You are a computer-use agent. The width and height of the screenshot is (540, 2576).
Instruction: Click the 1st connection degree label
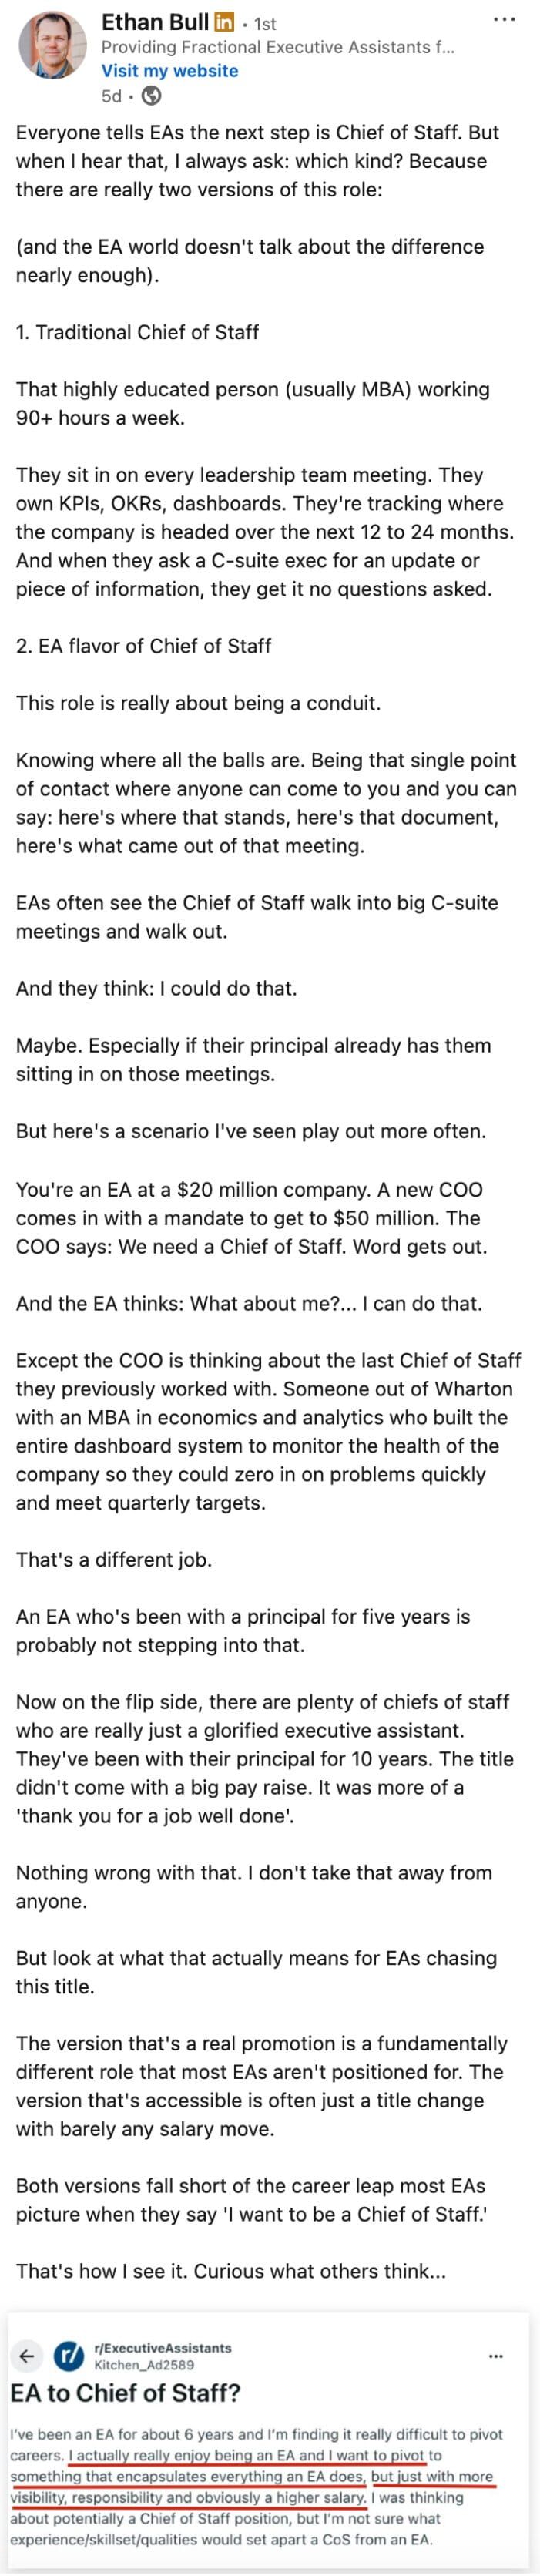[265, 23]
